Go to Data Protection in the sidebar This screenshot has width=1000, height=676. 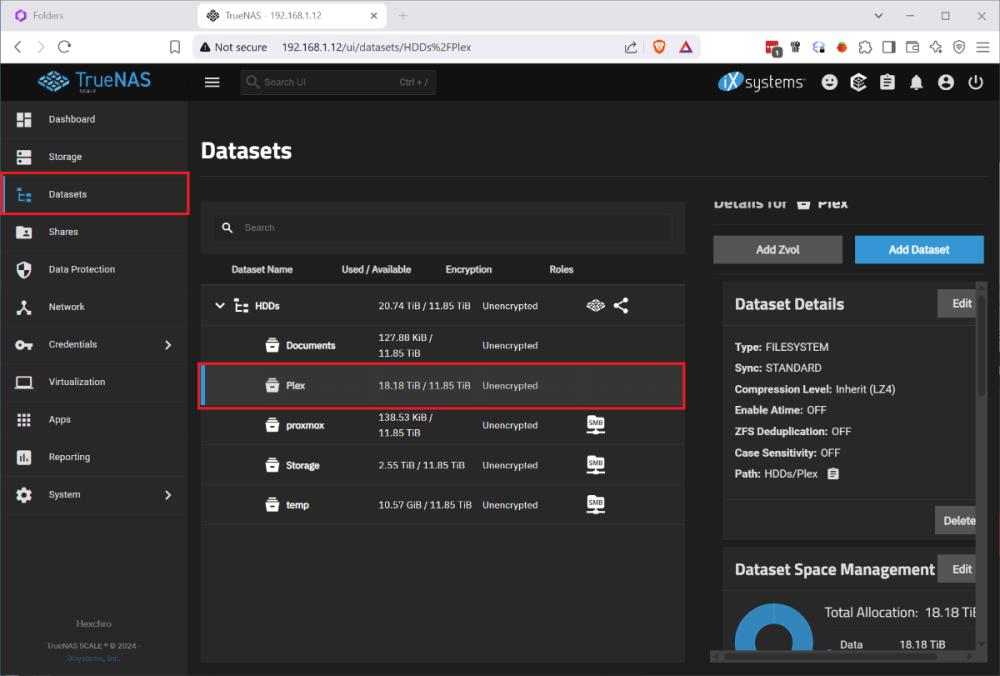point(81,270)
